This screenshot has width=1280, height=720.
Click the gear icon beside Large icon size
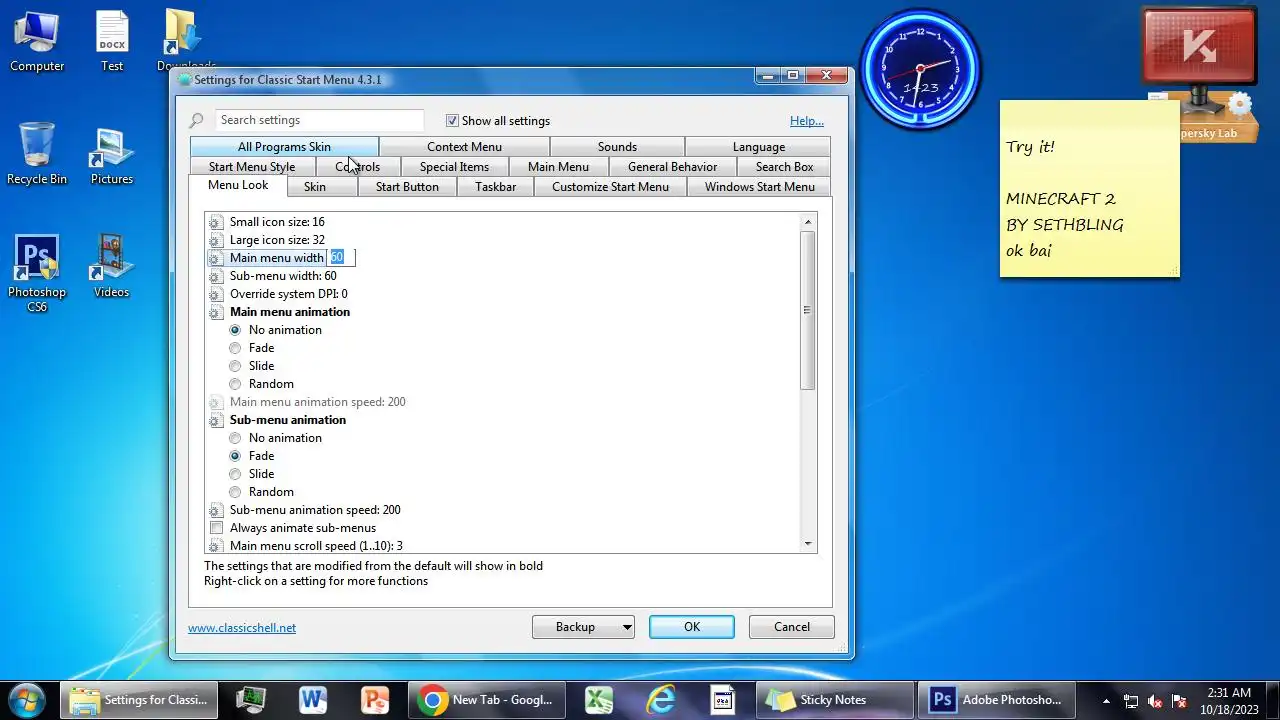[x=216, y=240]
